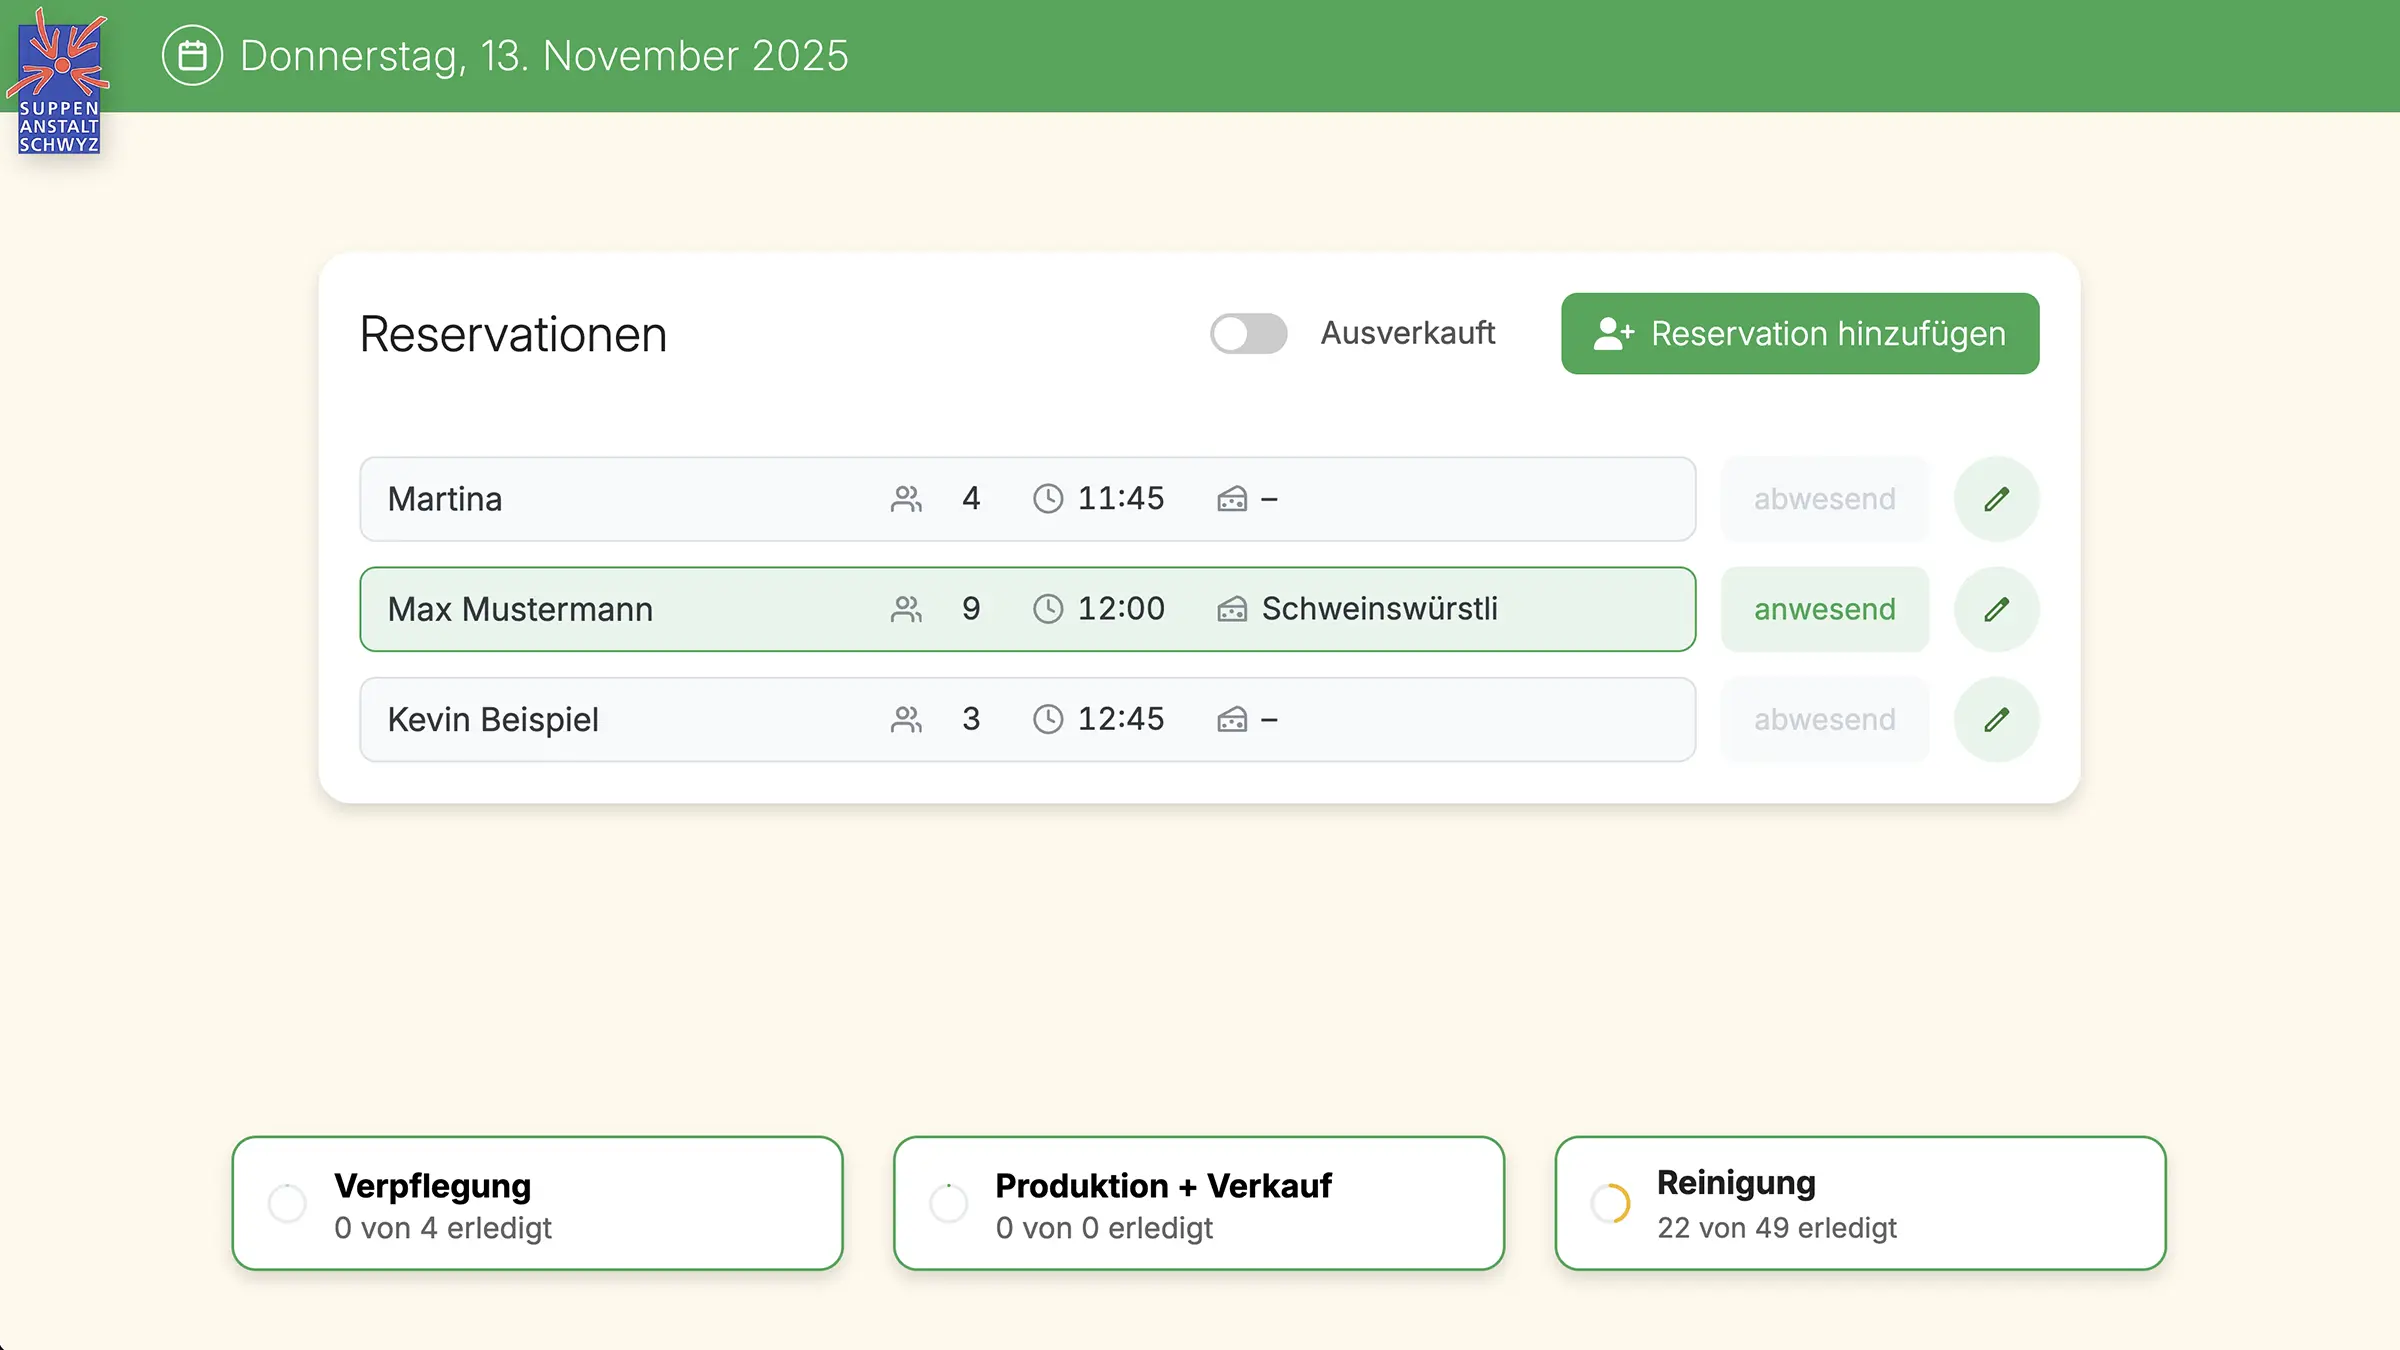
Task: Select the Martina reservation row
Action: pos(1028,499)
